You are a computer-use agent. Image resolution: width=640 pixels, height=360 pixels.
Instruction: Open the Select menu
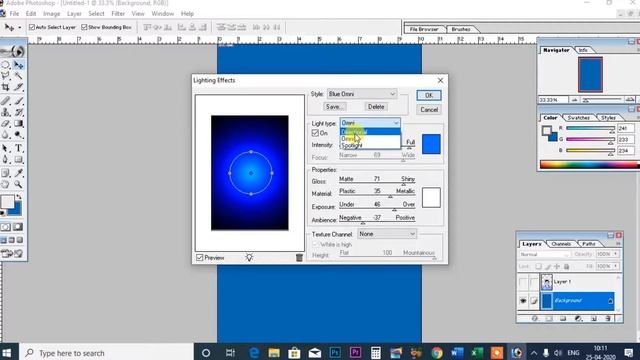(96, 13)
